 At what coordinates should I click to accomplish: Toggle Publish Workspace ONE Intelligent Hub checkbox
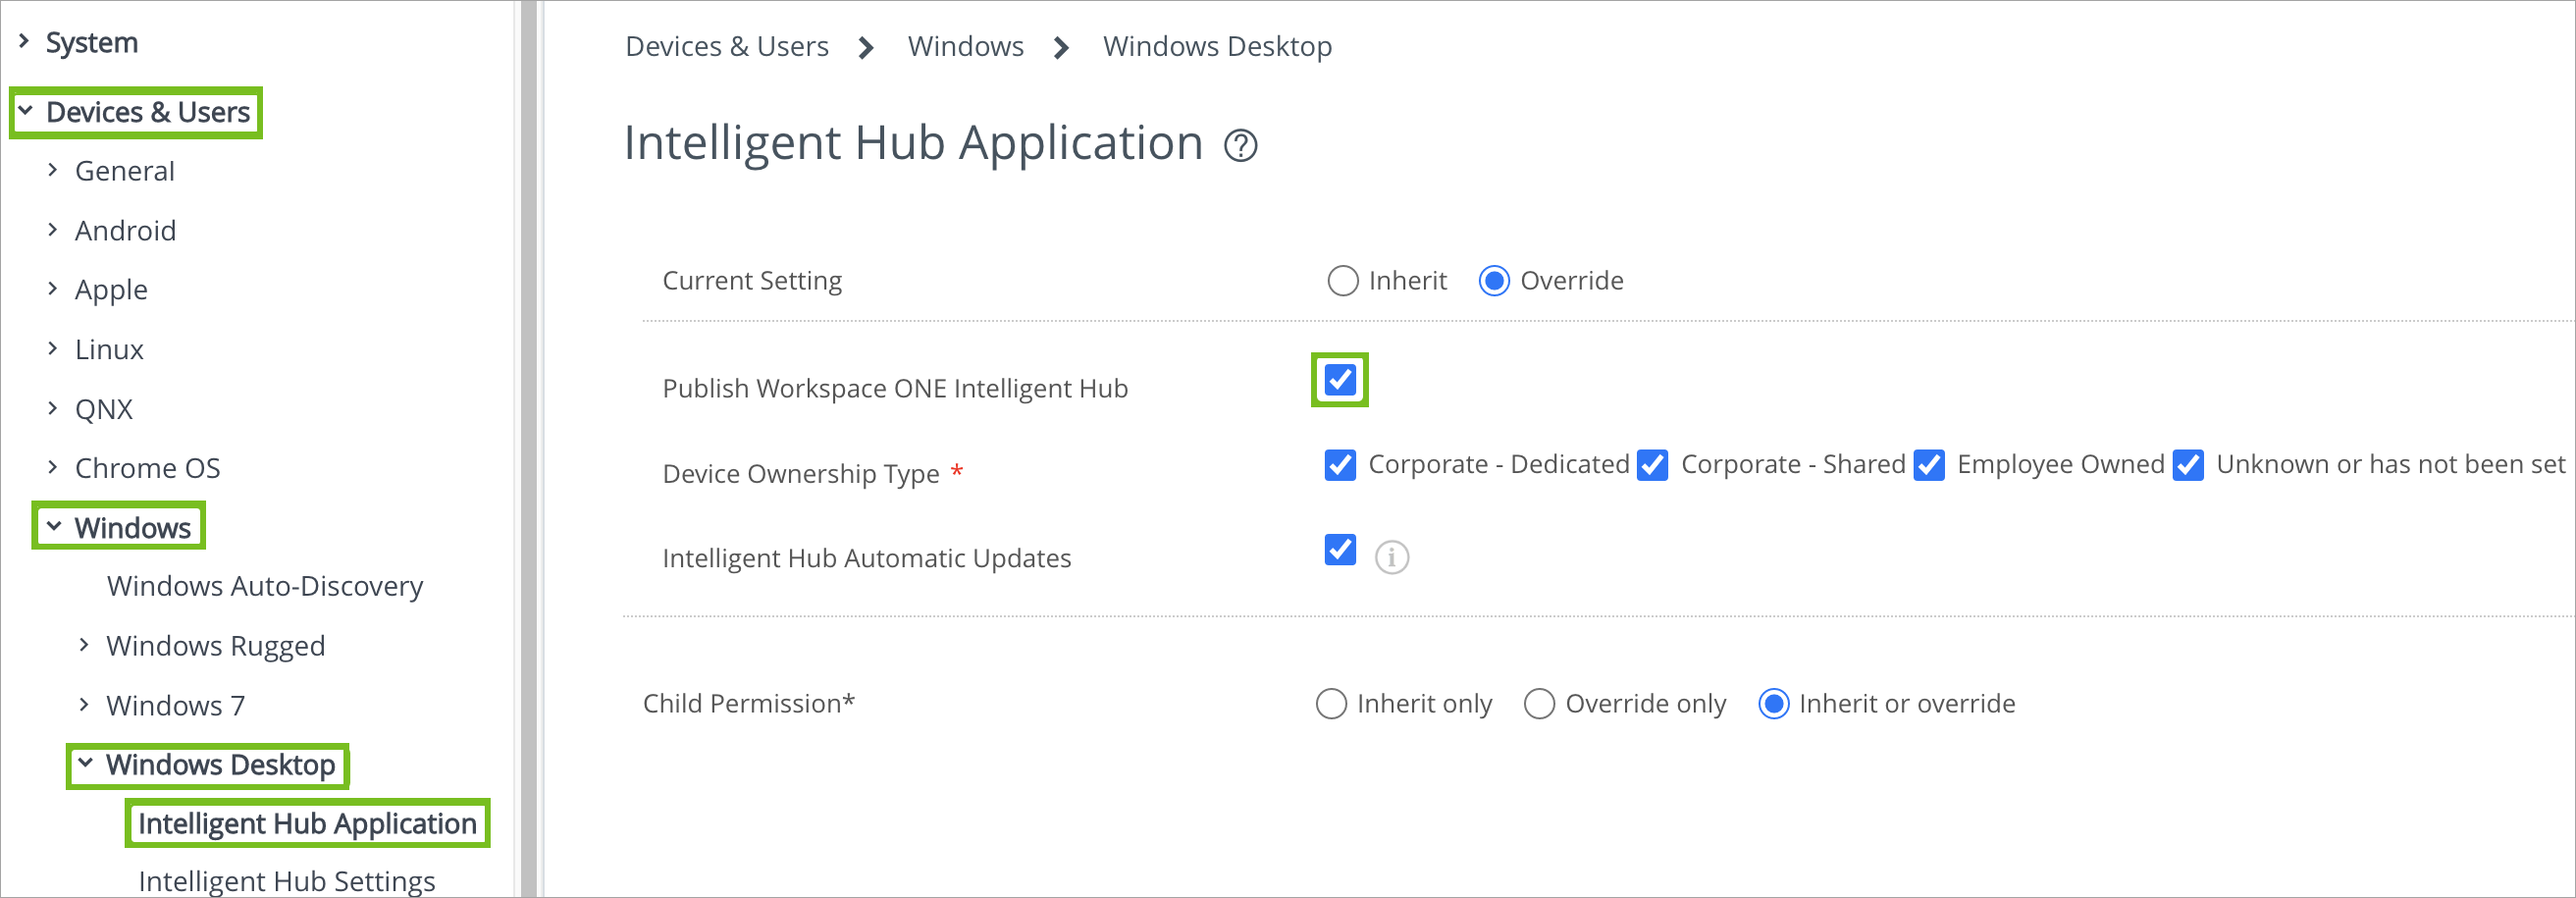click(x=1340, y=380)
